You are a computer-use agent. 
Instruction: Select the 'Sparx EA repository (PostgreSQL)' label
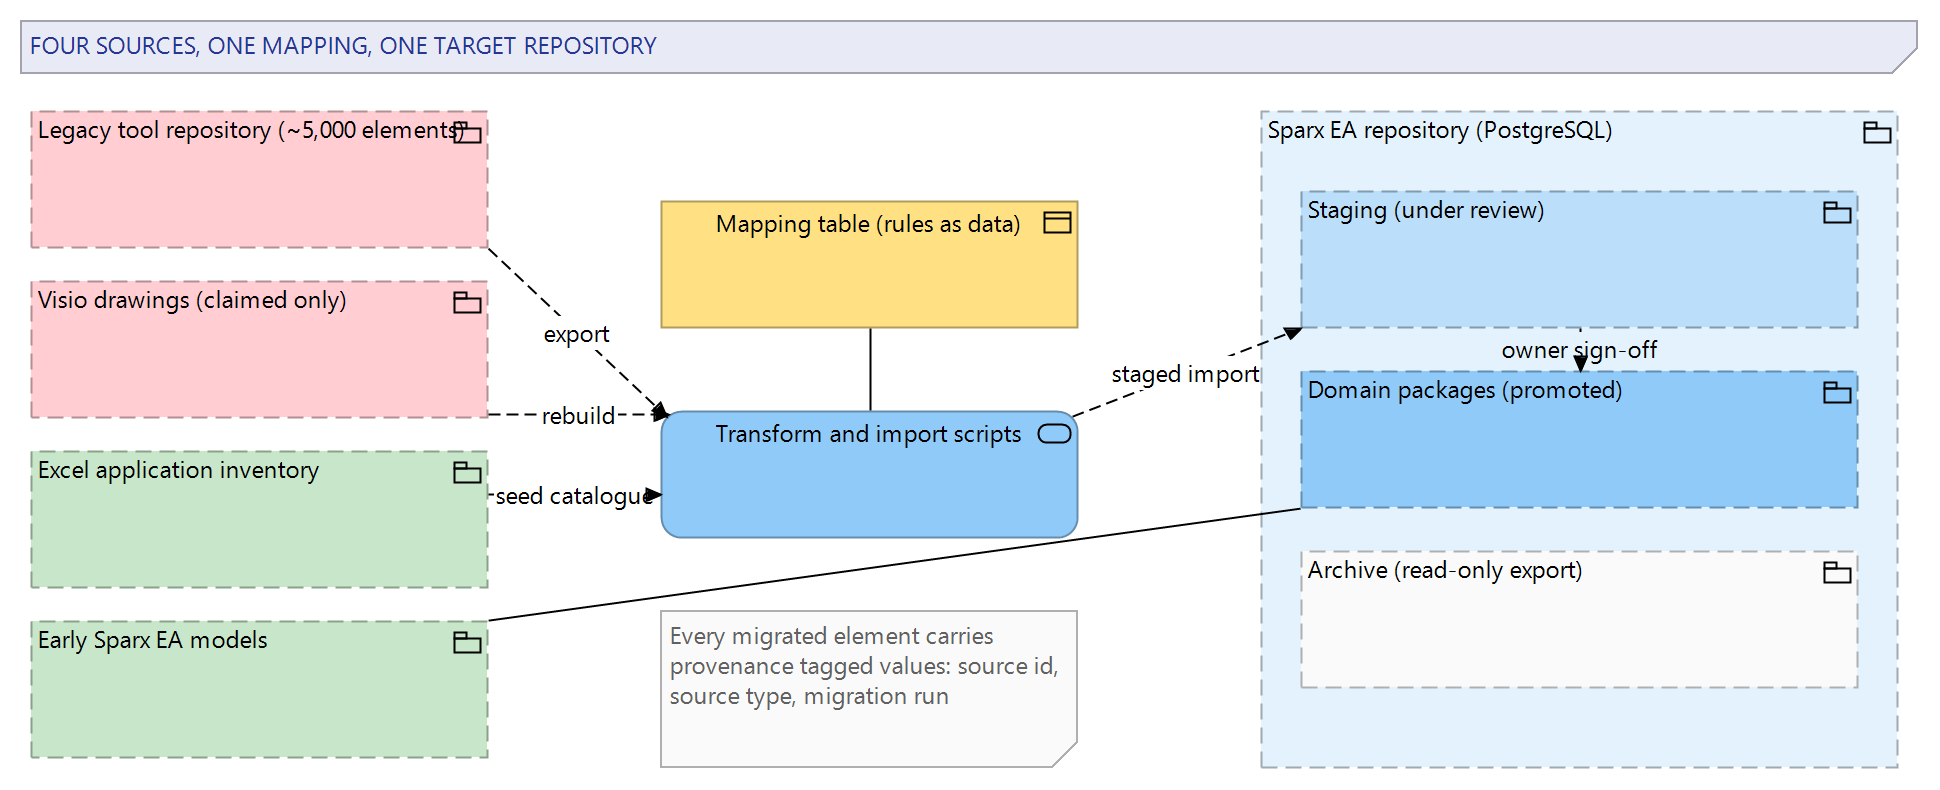coord(1440,130)
